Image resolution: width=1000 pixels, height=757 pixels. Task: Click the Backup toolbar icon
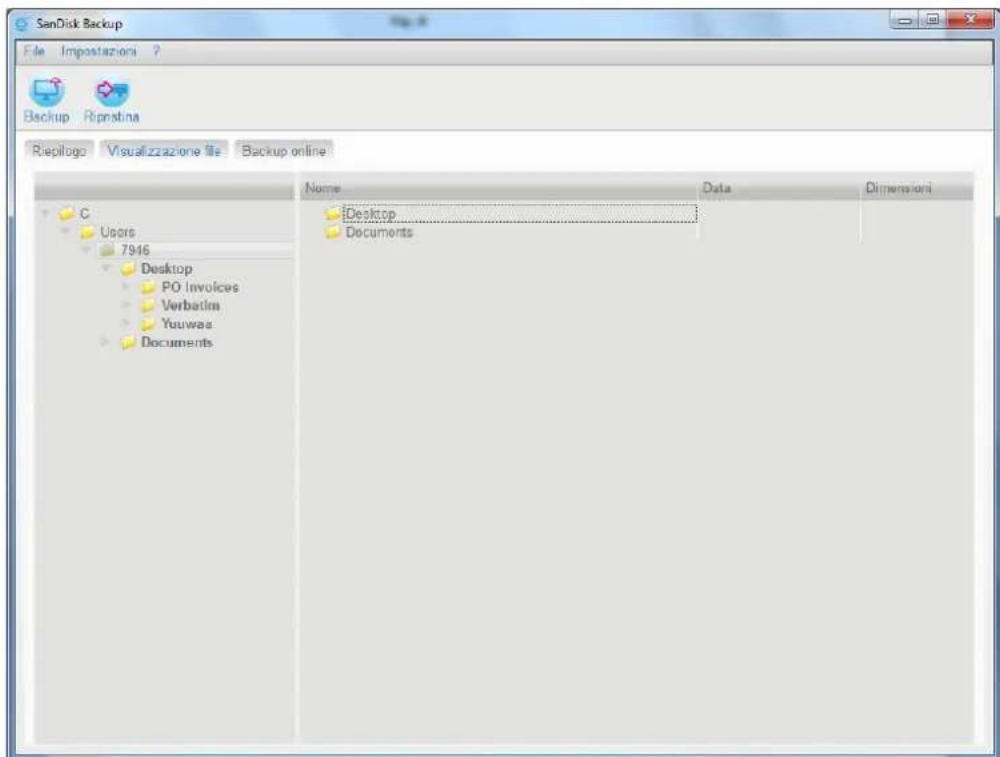[x=46, y=92]
